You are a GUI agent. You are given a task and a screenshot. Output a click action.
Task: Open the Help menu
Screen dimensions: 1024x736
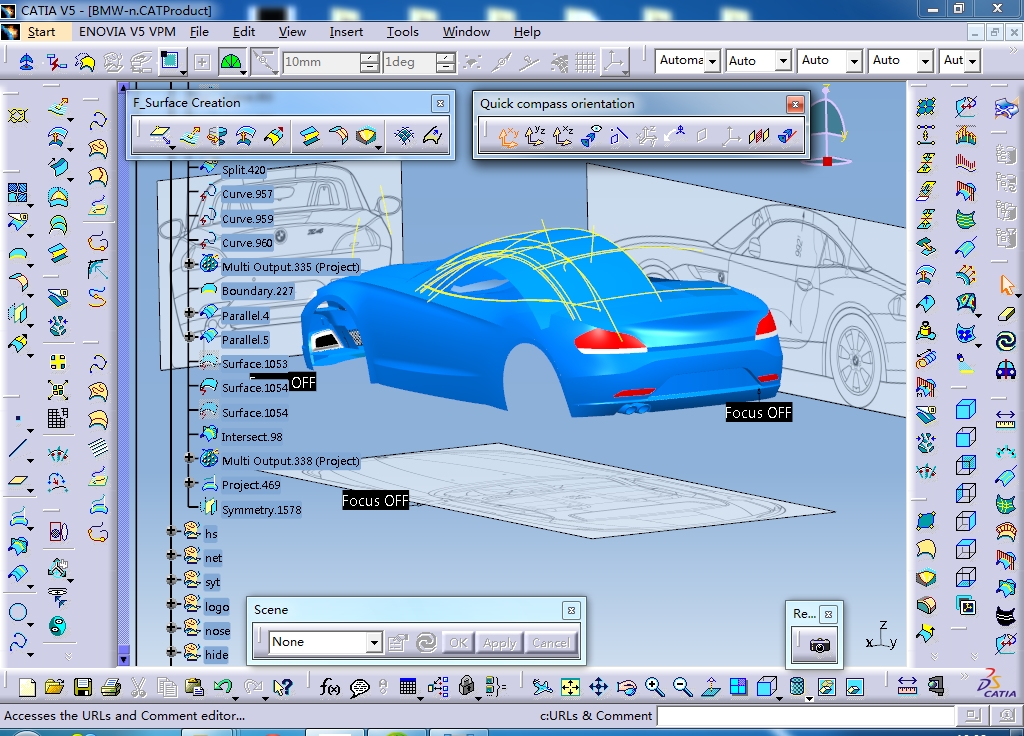(527, 32)
